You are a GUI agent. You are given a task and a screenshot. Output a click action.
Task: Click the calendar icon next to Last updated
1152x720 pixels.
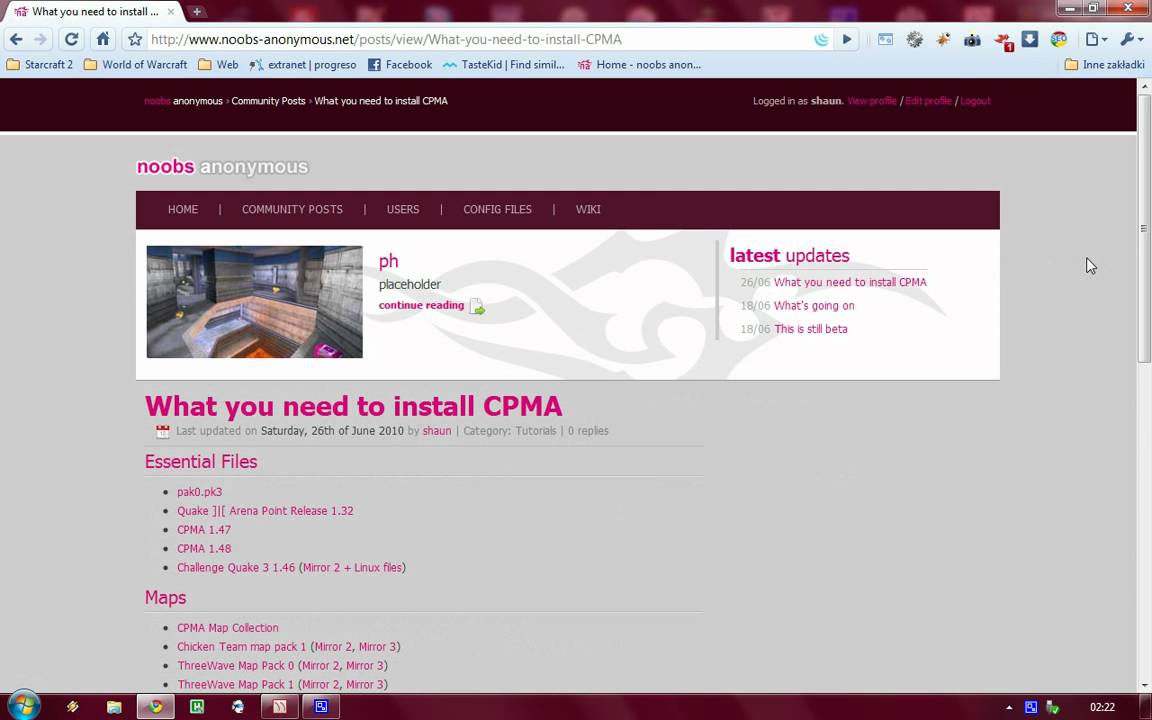(162, 431)
